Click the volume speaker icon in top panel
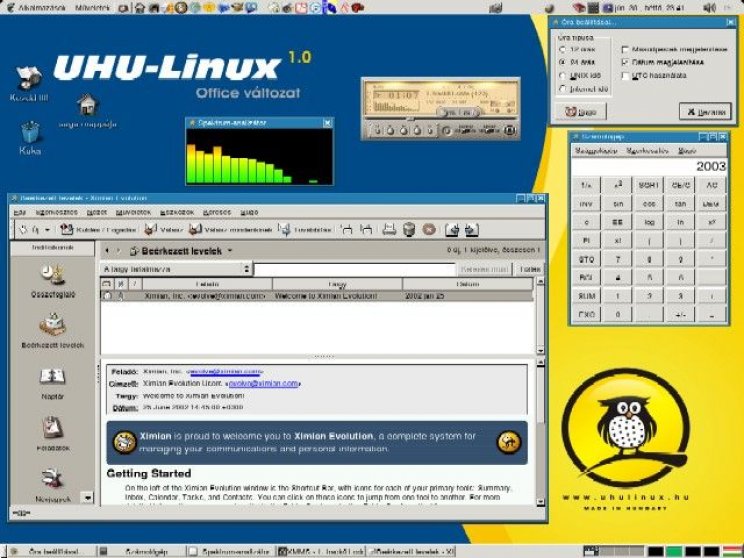This screenshot has height=558, width=744. pyautogui.click(x=709, y=8)
